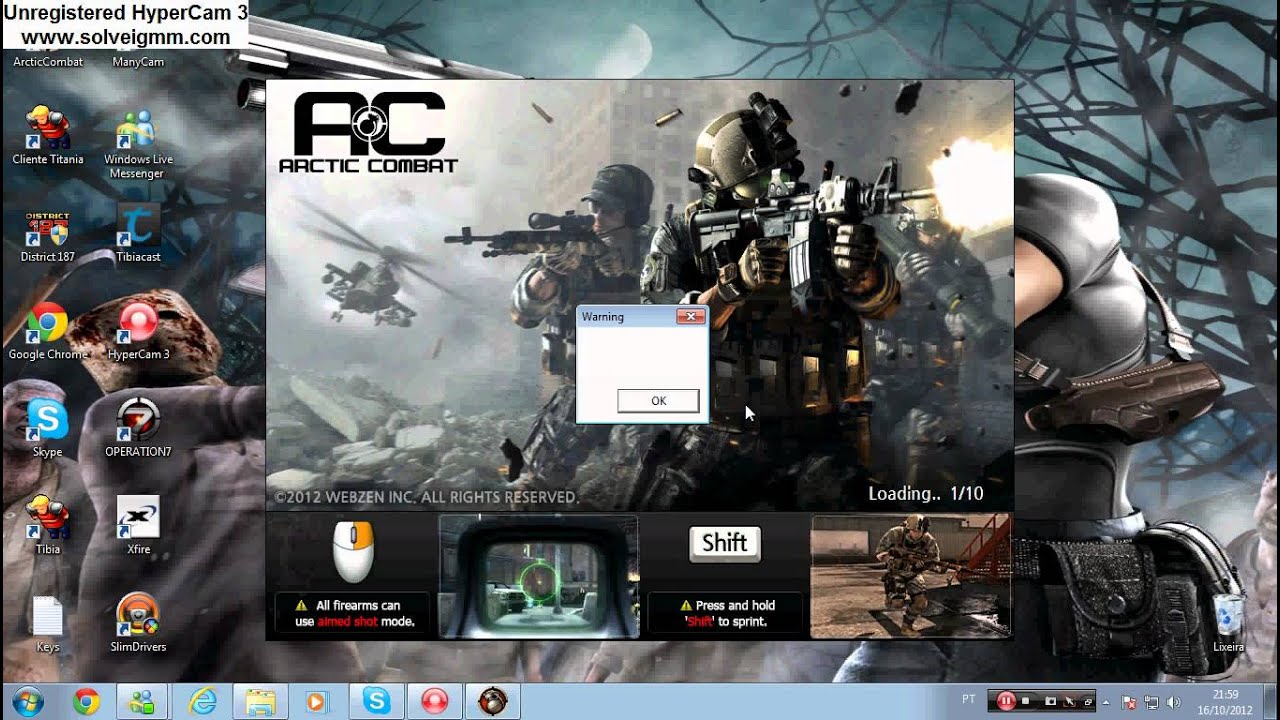Click "All firearms can use aimed shot mode" tip

(352, 613)
